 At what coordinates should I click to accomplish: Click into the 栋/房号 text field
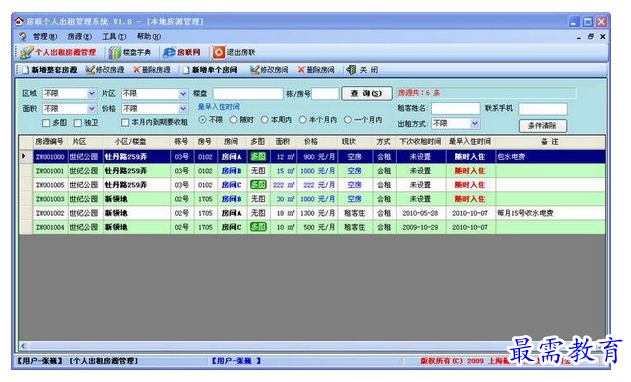tap(325, 94)
